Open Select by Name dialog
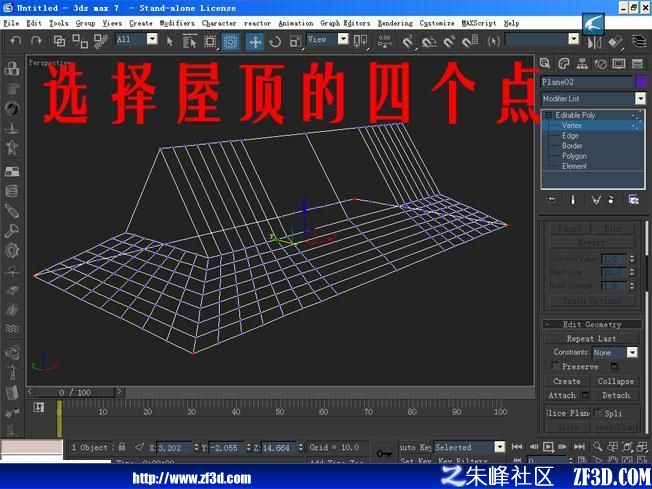Image resolution: width=652 pixels, height=489 pixels. tap(189, 41)
